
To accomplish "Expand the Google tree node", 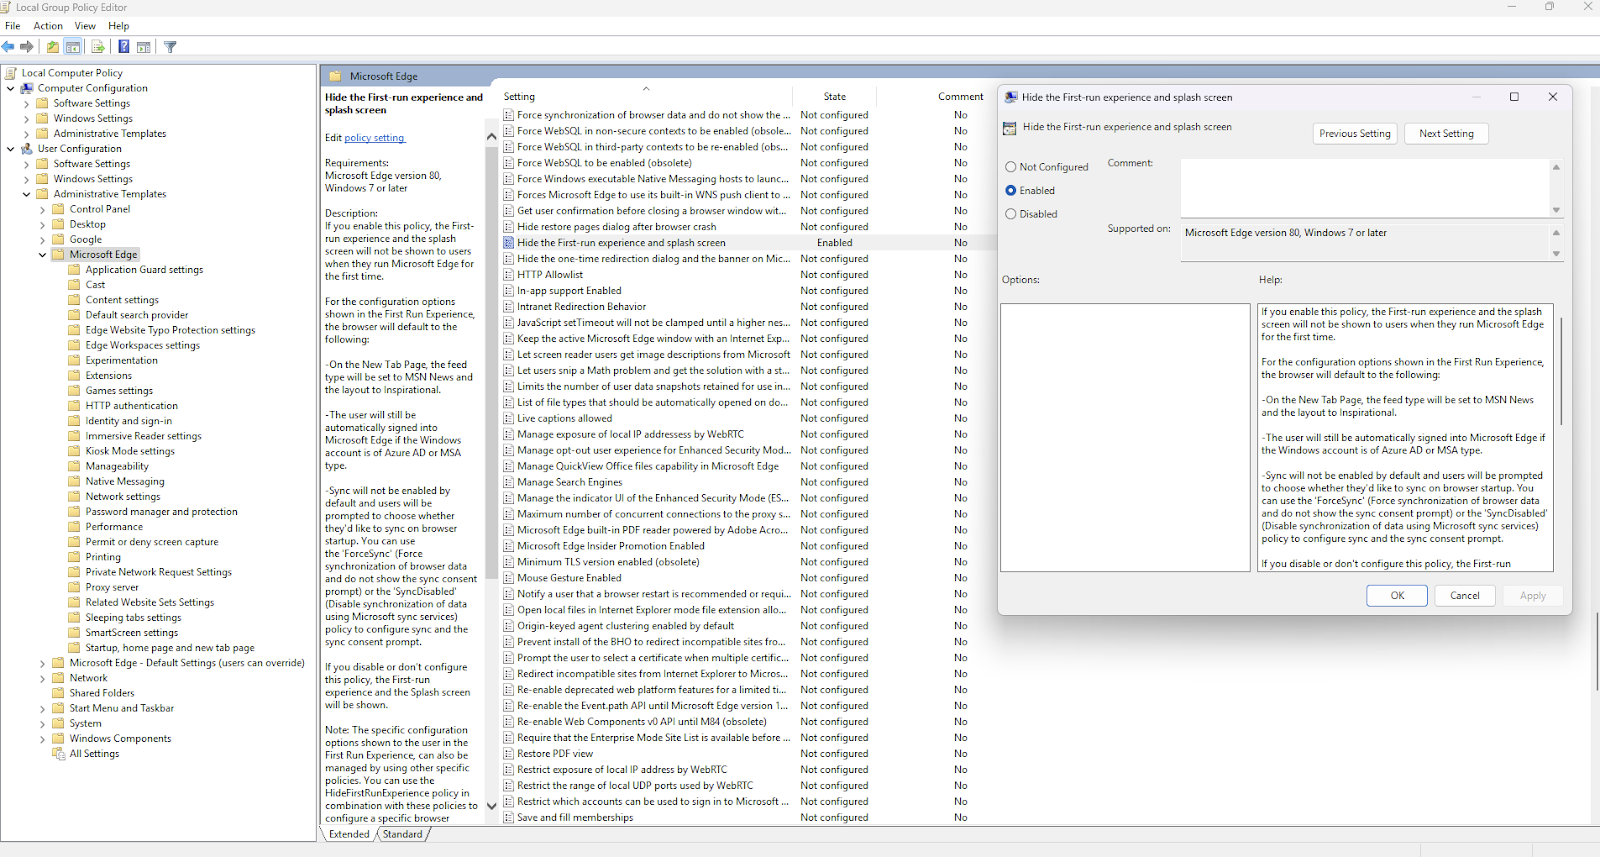I will 43,240.
